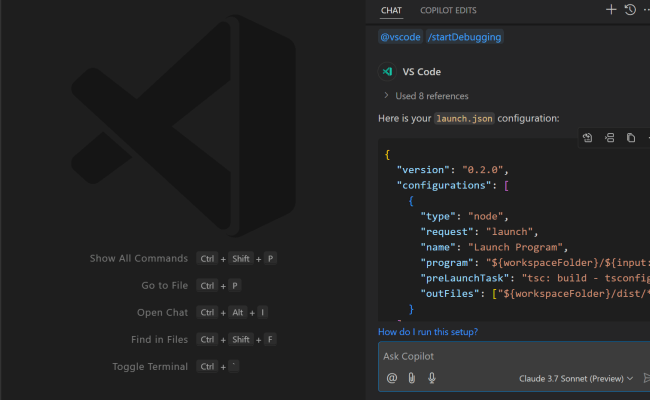Click the Alt key in Open Chat shortcut
Image resolution: width=650 pixels, height=400 pixels.
pos(238,313)
